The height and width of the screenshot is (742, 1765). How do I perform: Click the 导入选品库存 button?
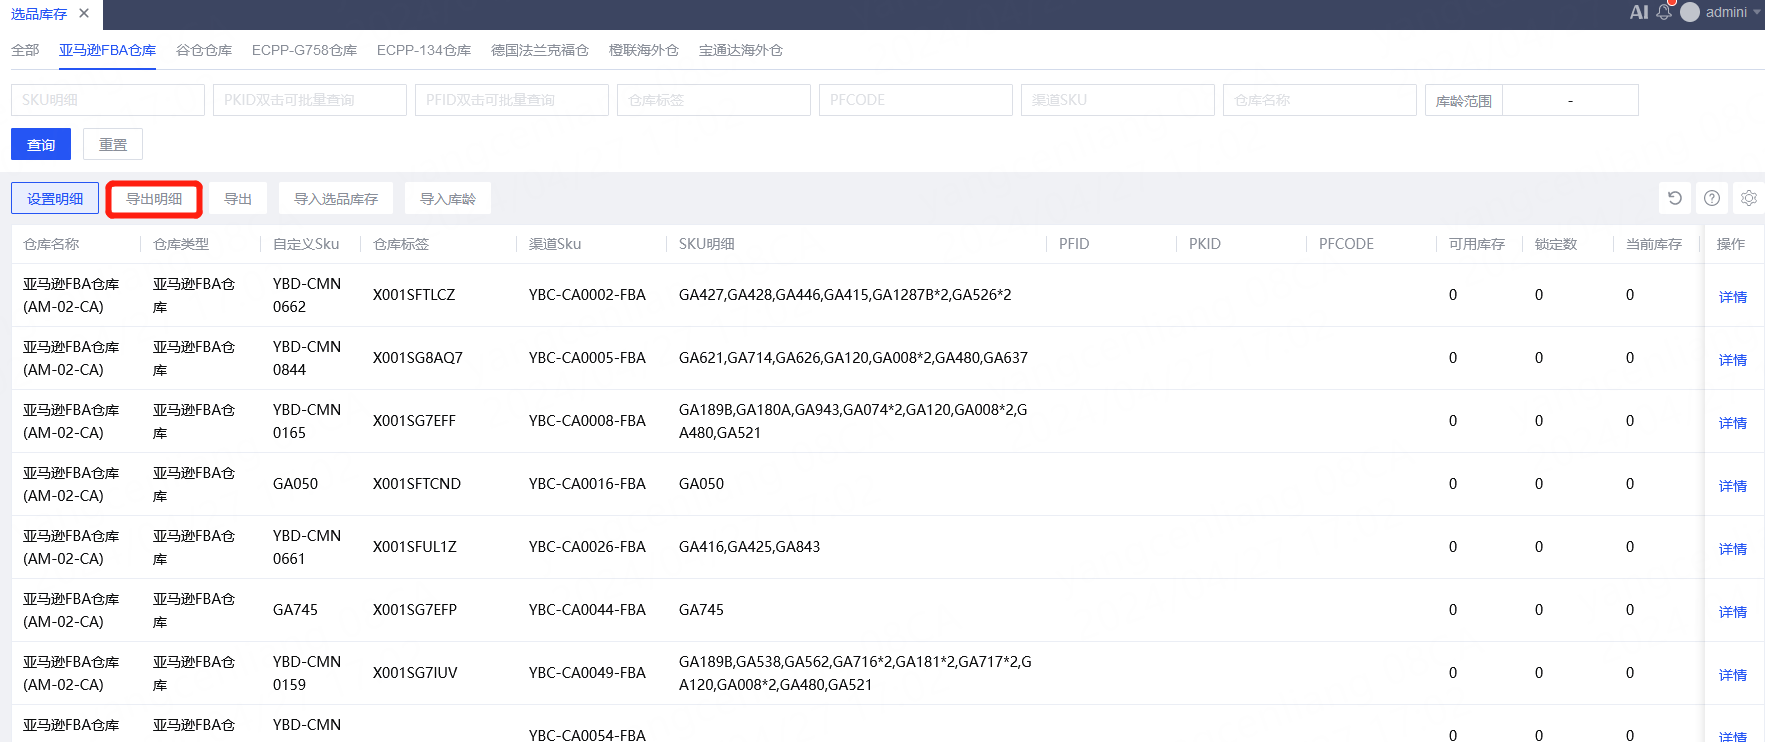pyautogui.click(x=335, y=199)
